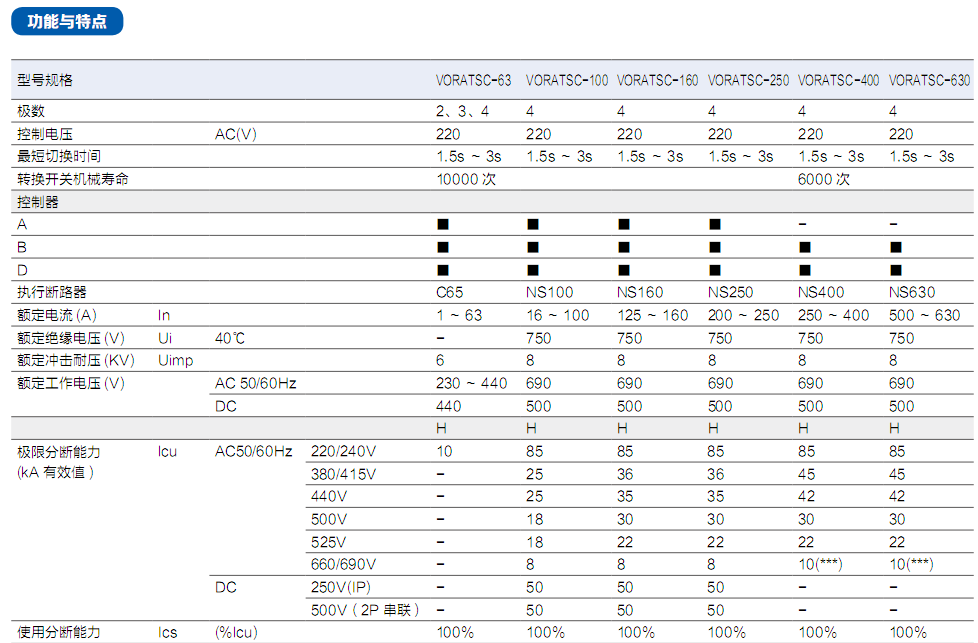Click controller D square mark under VORATSC-100

533,270
